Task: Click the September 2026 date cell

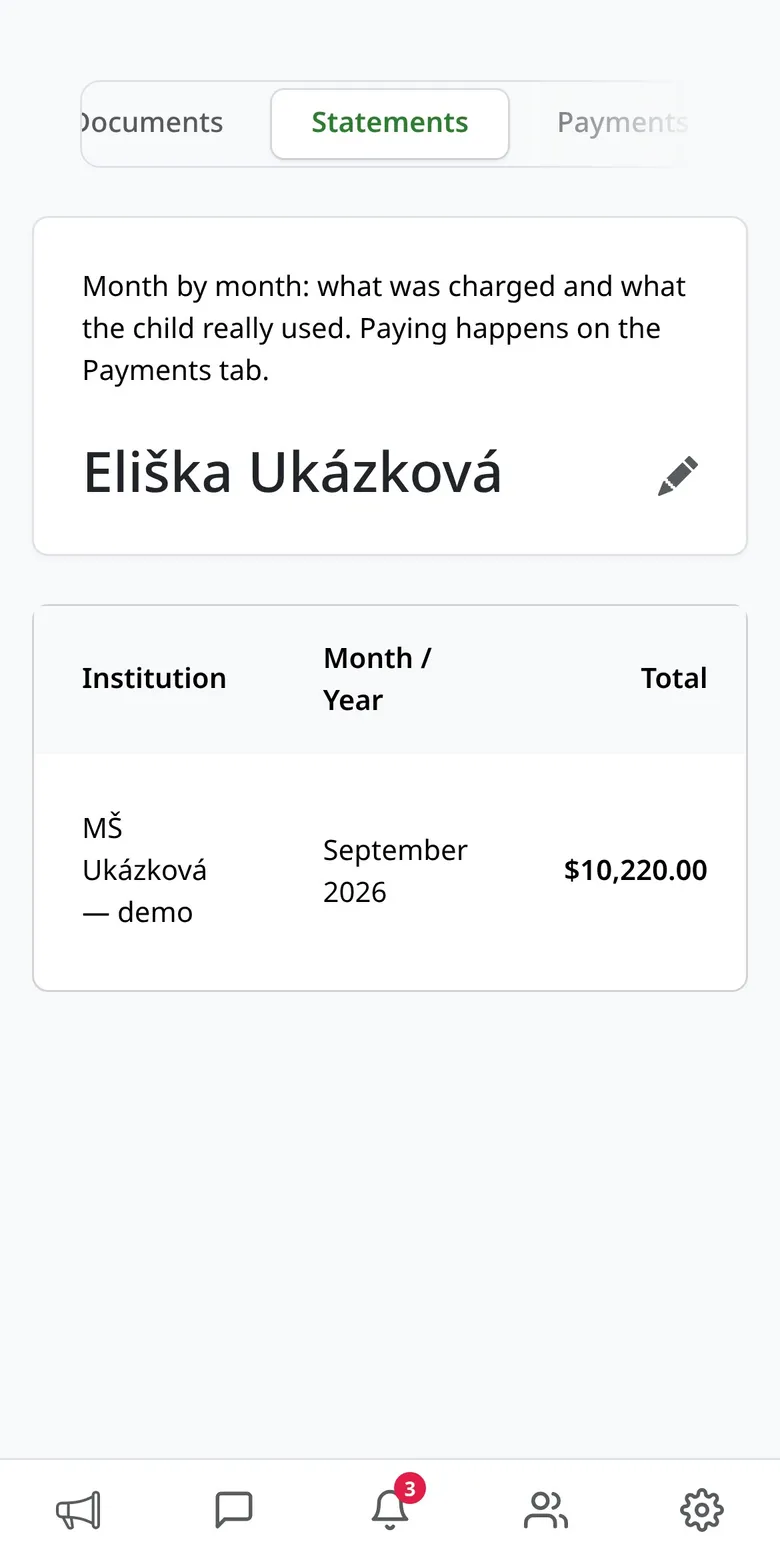Action: point(395,871)
